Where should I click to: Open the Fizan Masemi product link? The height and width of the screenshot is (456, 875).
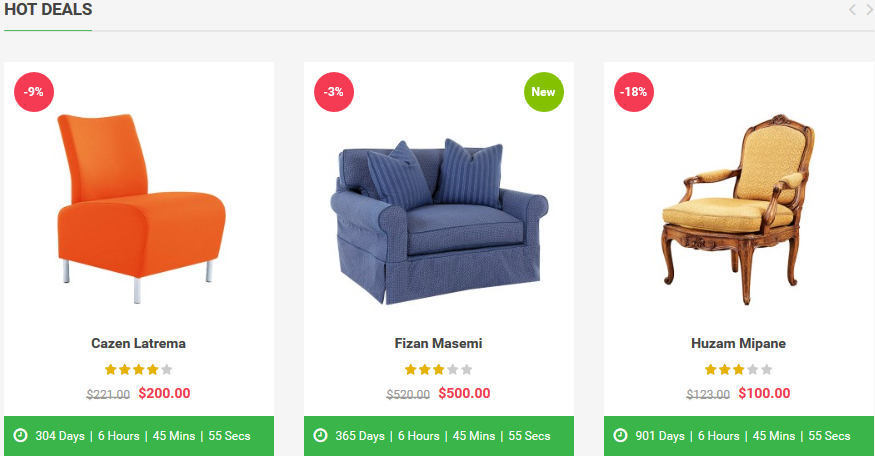(438, 343)
